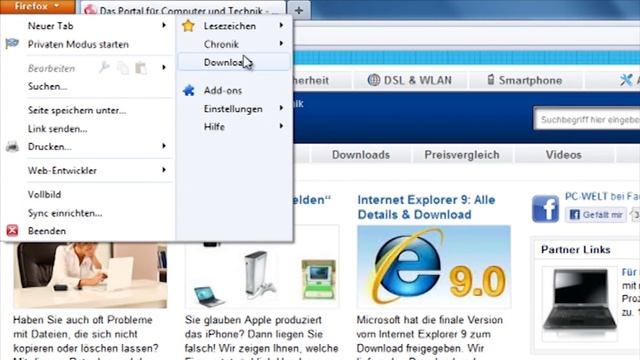Open the gadgets article thumbnail
This screenshot has width=640, height=360.
262,274
